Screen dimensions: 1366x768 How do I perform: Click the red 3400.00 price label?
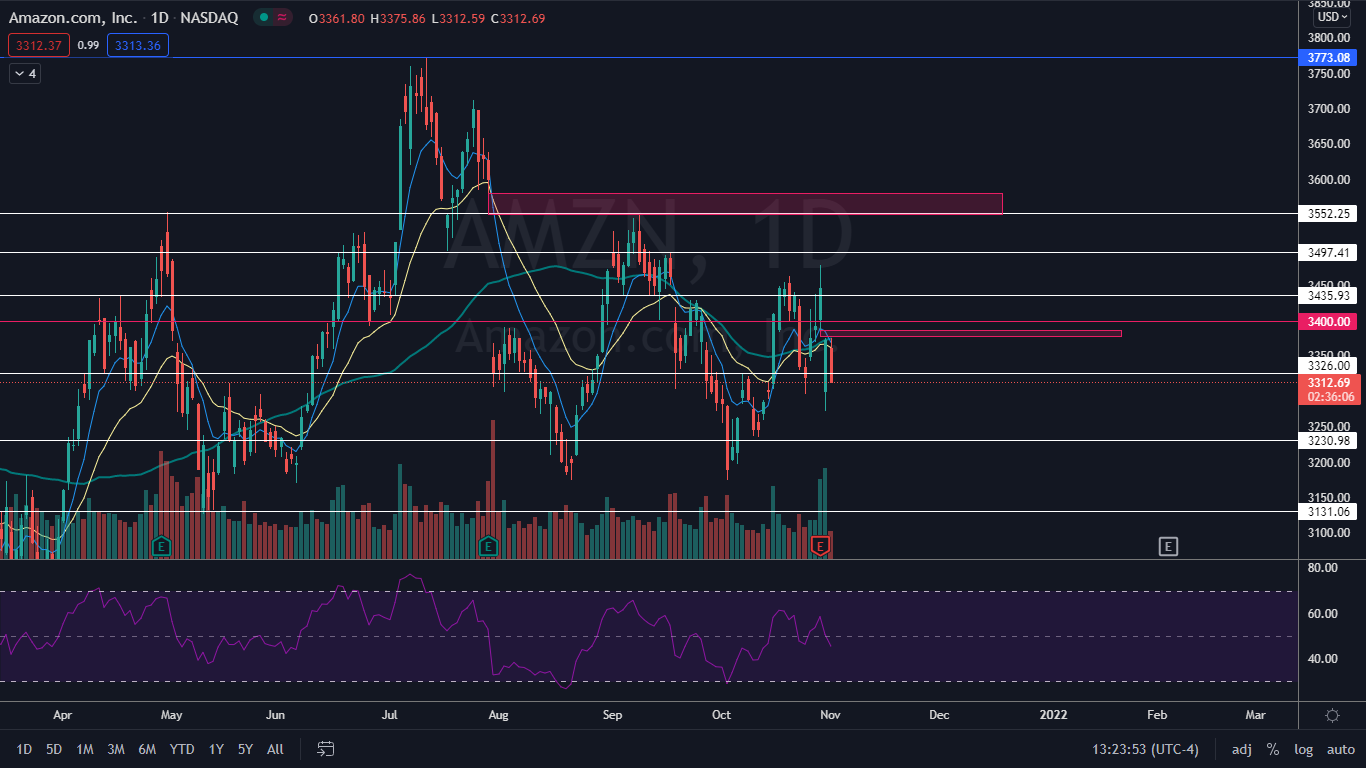click(1328, 321)
